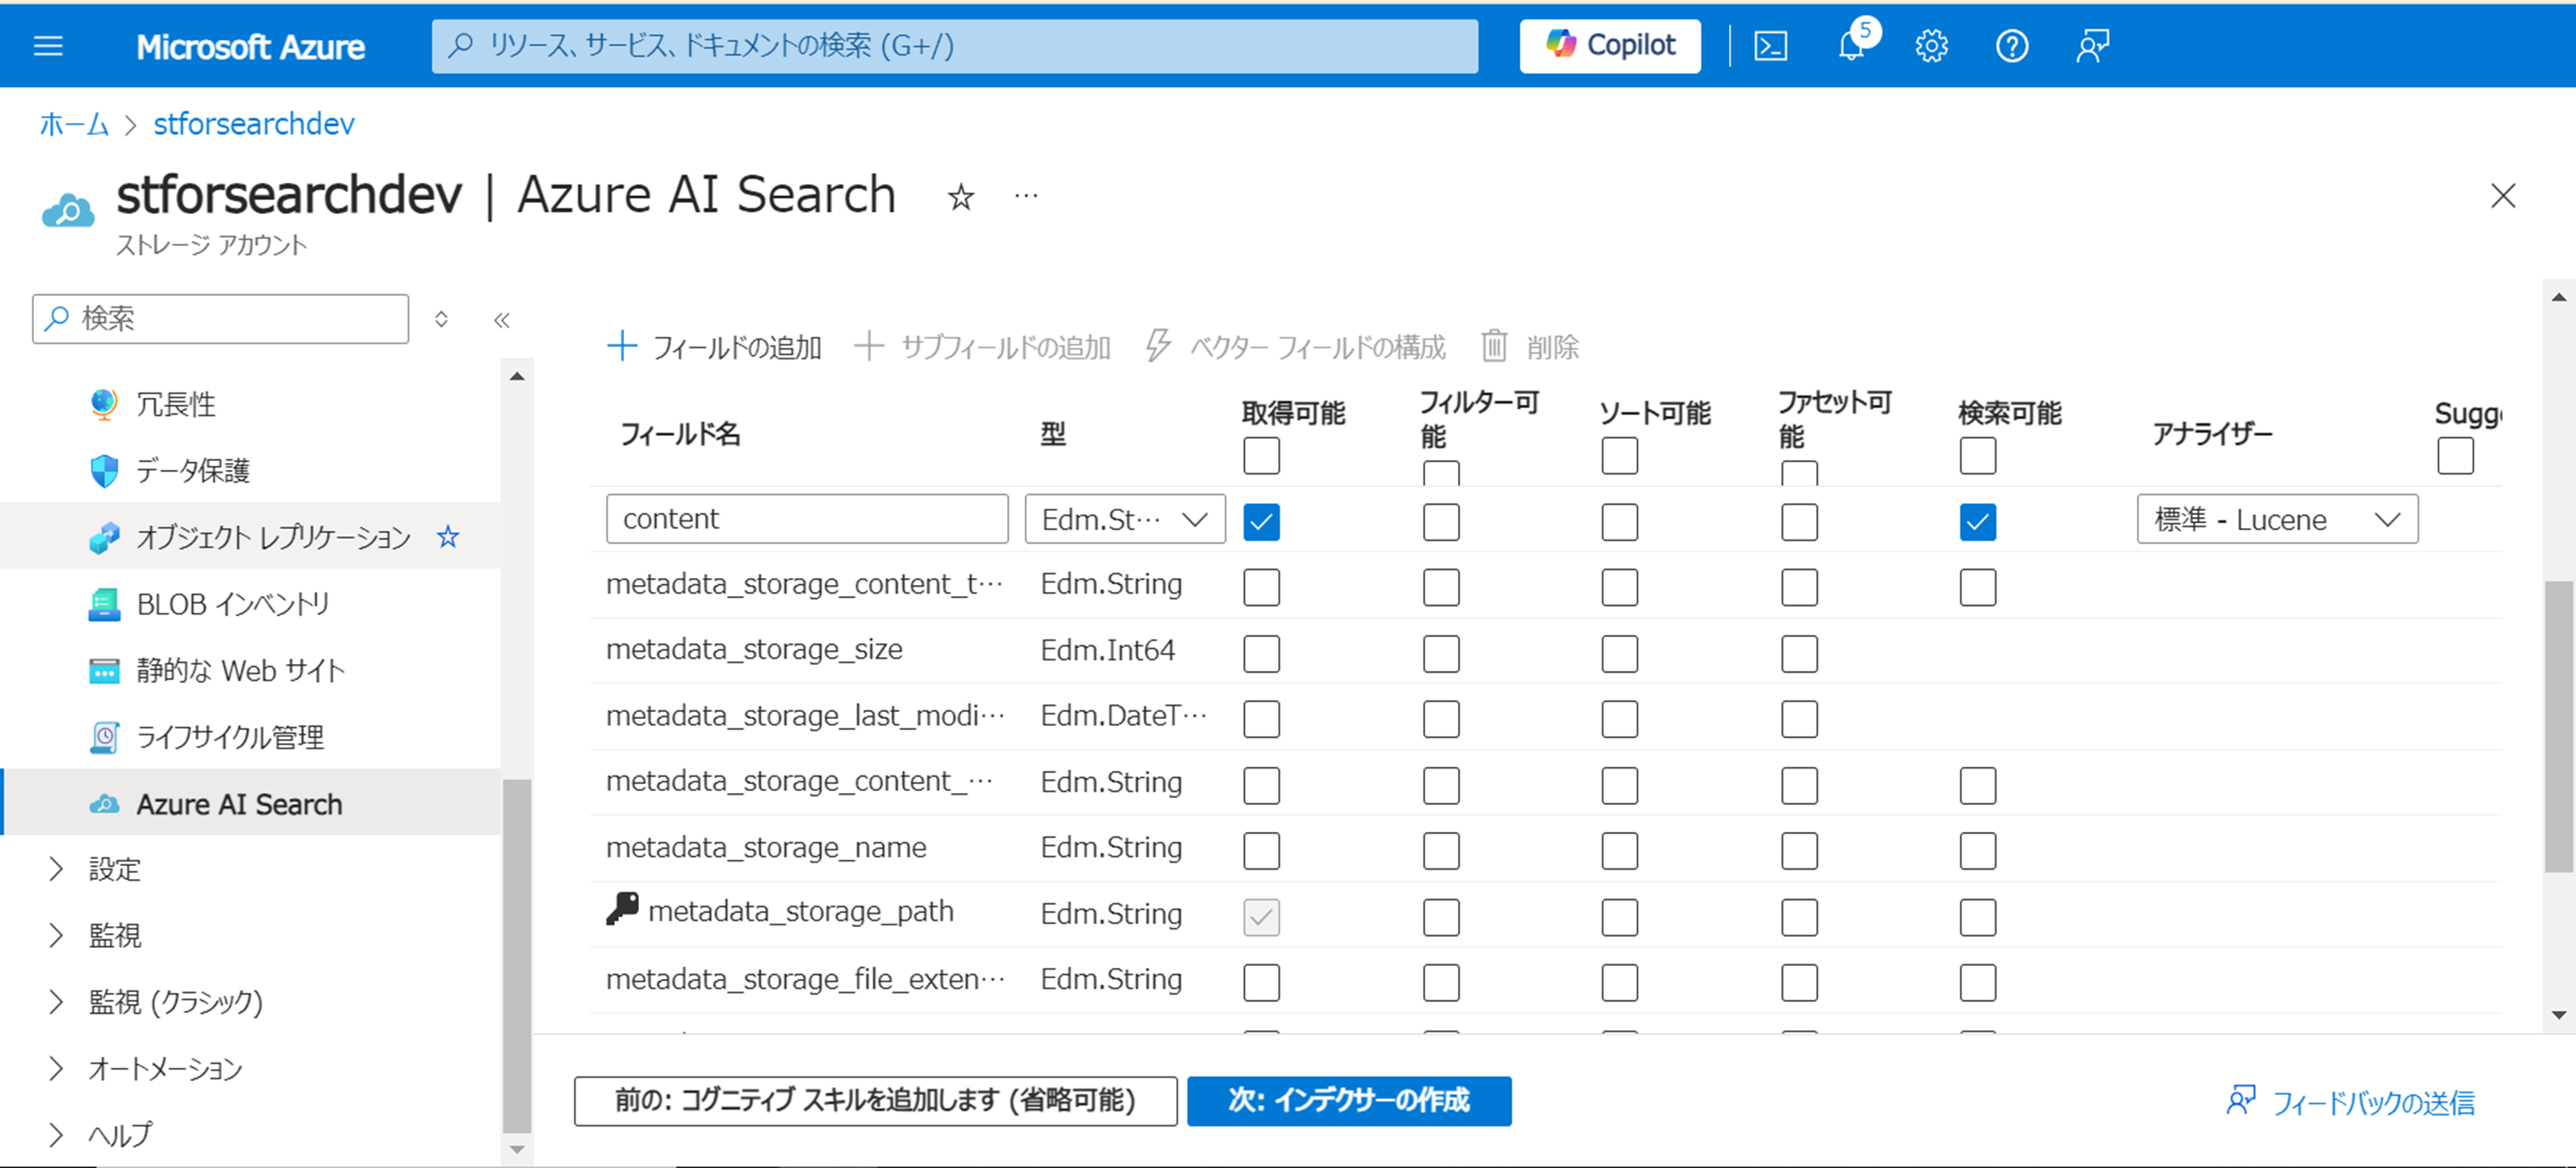Screen dimensions: 2576x1168
Task: Check 取得可能 for metadata_storage_name
Action: click(1261, 851)
